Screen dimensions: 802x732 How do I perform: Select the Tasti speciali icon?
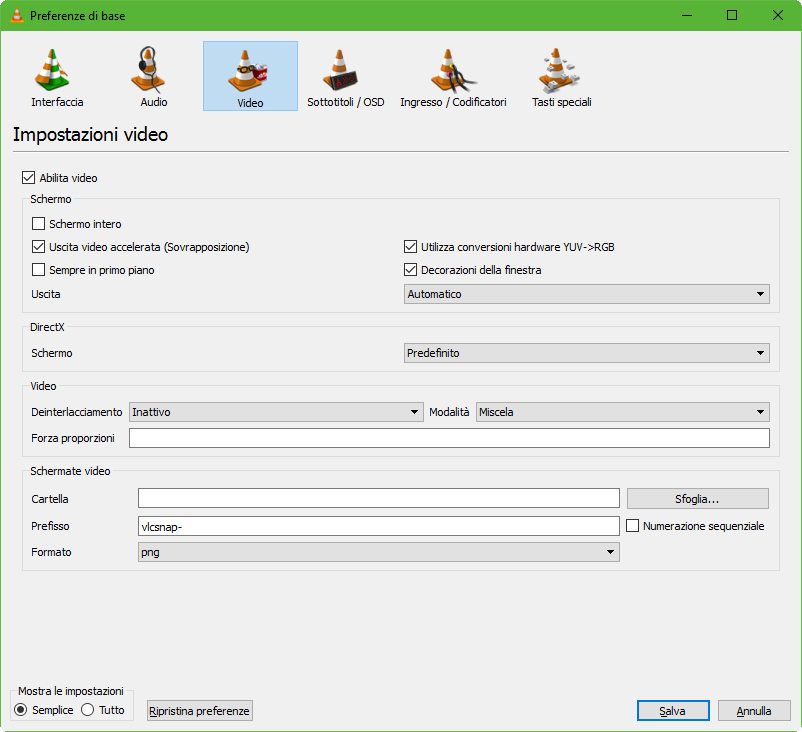coord(561,71)
